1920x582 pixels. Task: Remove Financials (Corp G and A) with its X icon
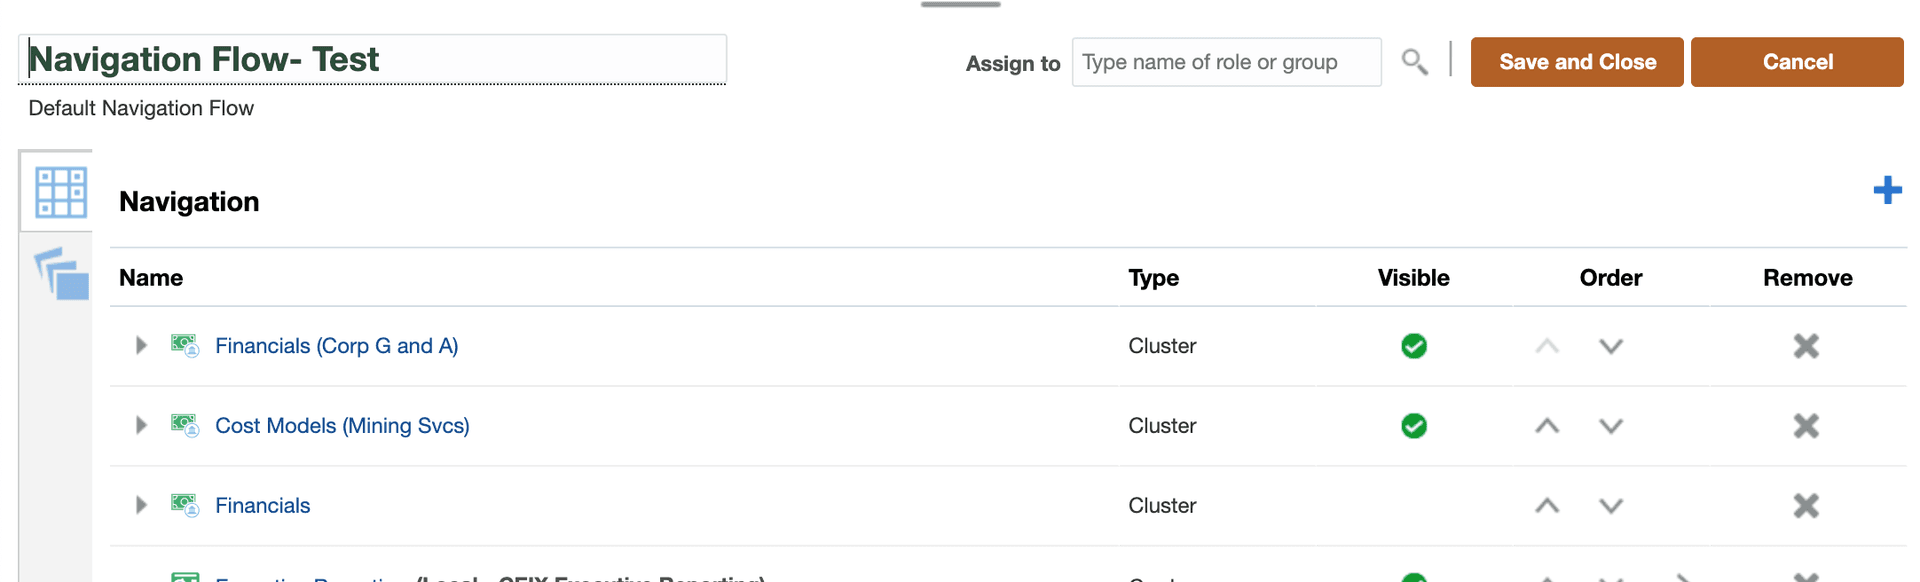(1806, 346)
